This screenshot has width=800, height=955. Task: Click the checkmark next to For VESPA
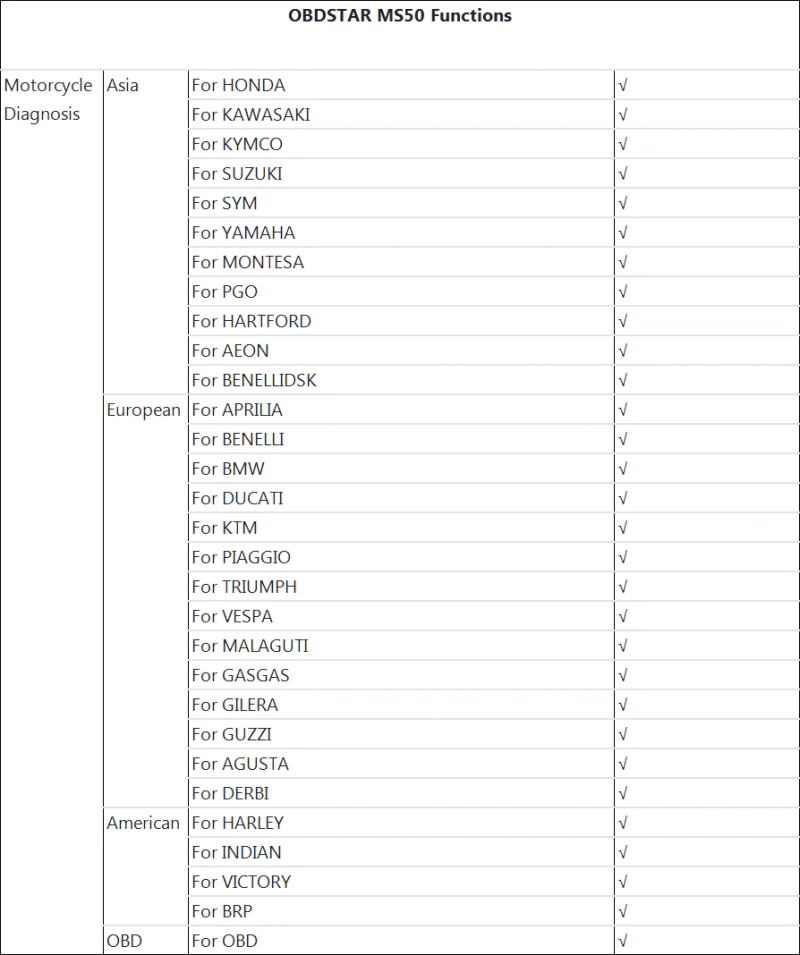tap(622, 616)
